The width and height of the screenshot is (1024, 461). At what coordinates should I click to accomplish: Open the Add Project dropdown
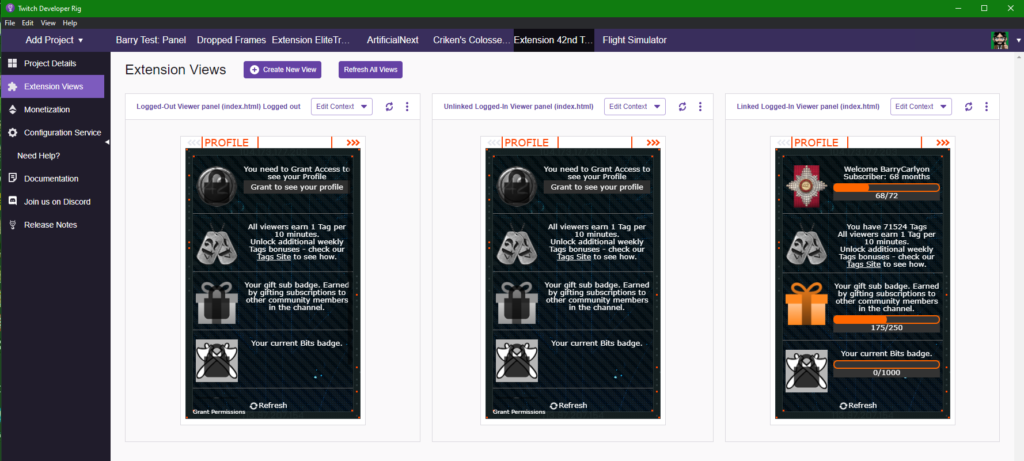54,40
